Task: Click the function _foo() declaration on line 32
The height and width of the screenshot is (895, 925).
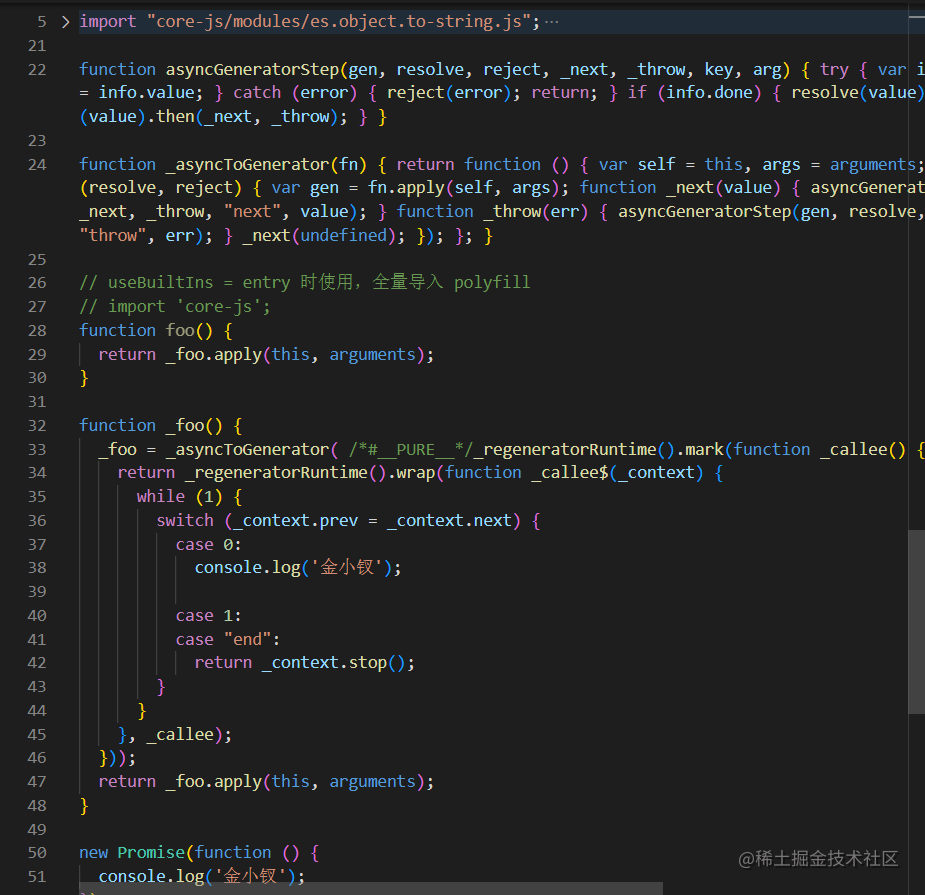Action: (x=160, y=426)
